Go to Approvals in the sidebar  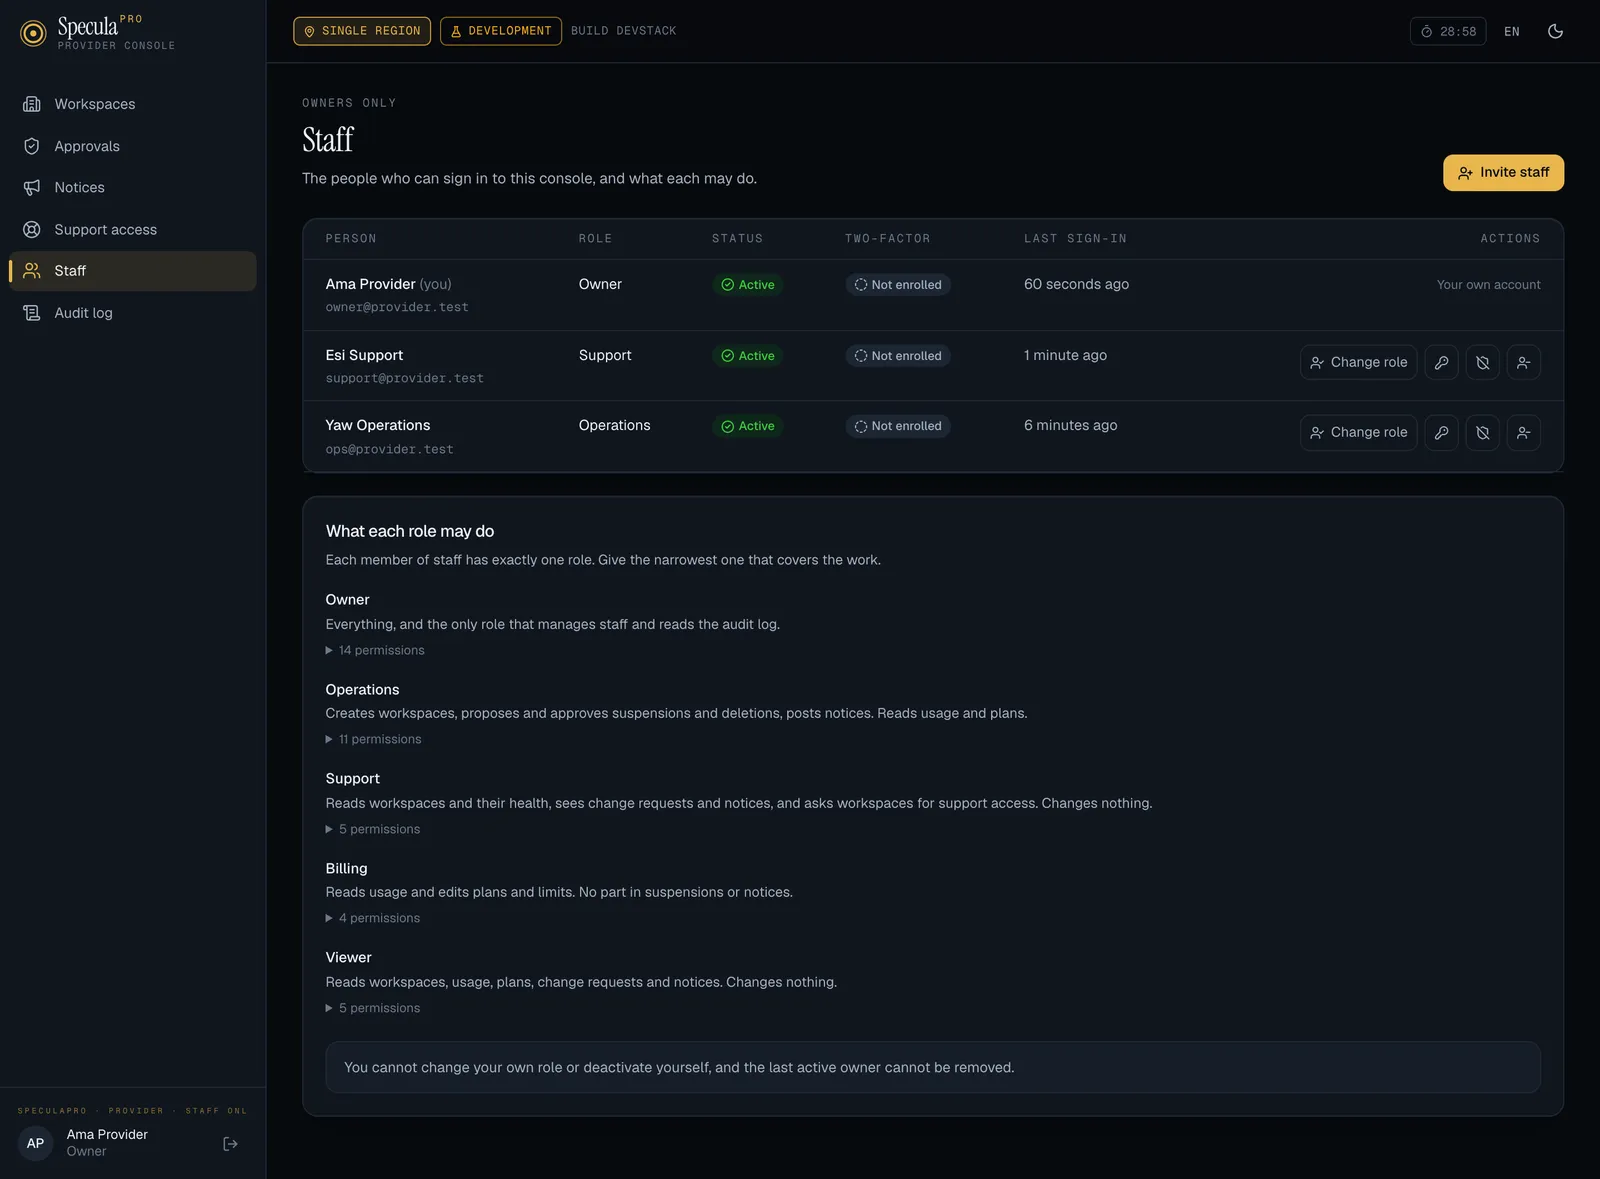[132, 146]
